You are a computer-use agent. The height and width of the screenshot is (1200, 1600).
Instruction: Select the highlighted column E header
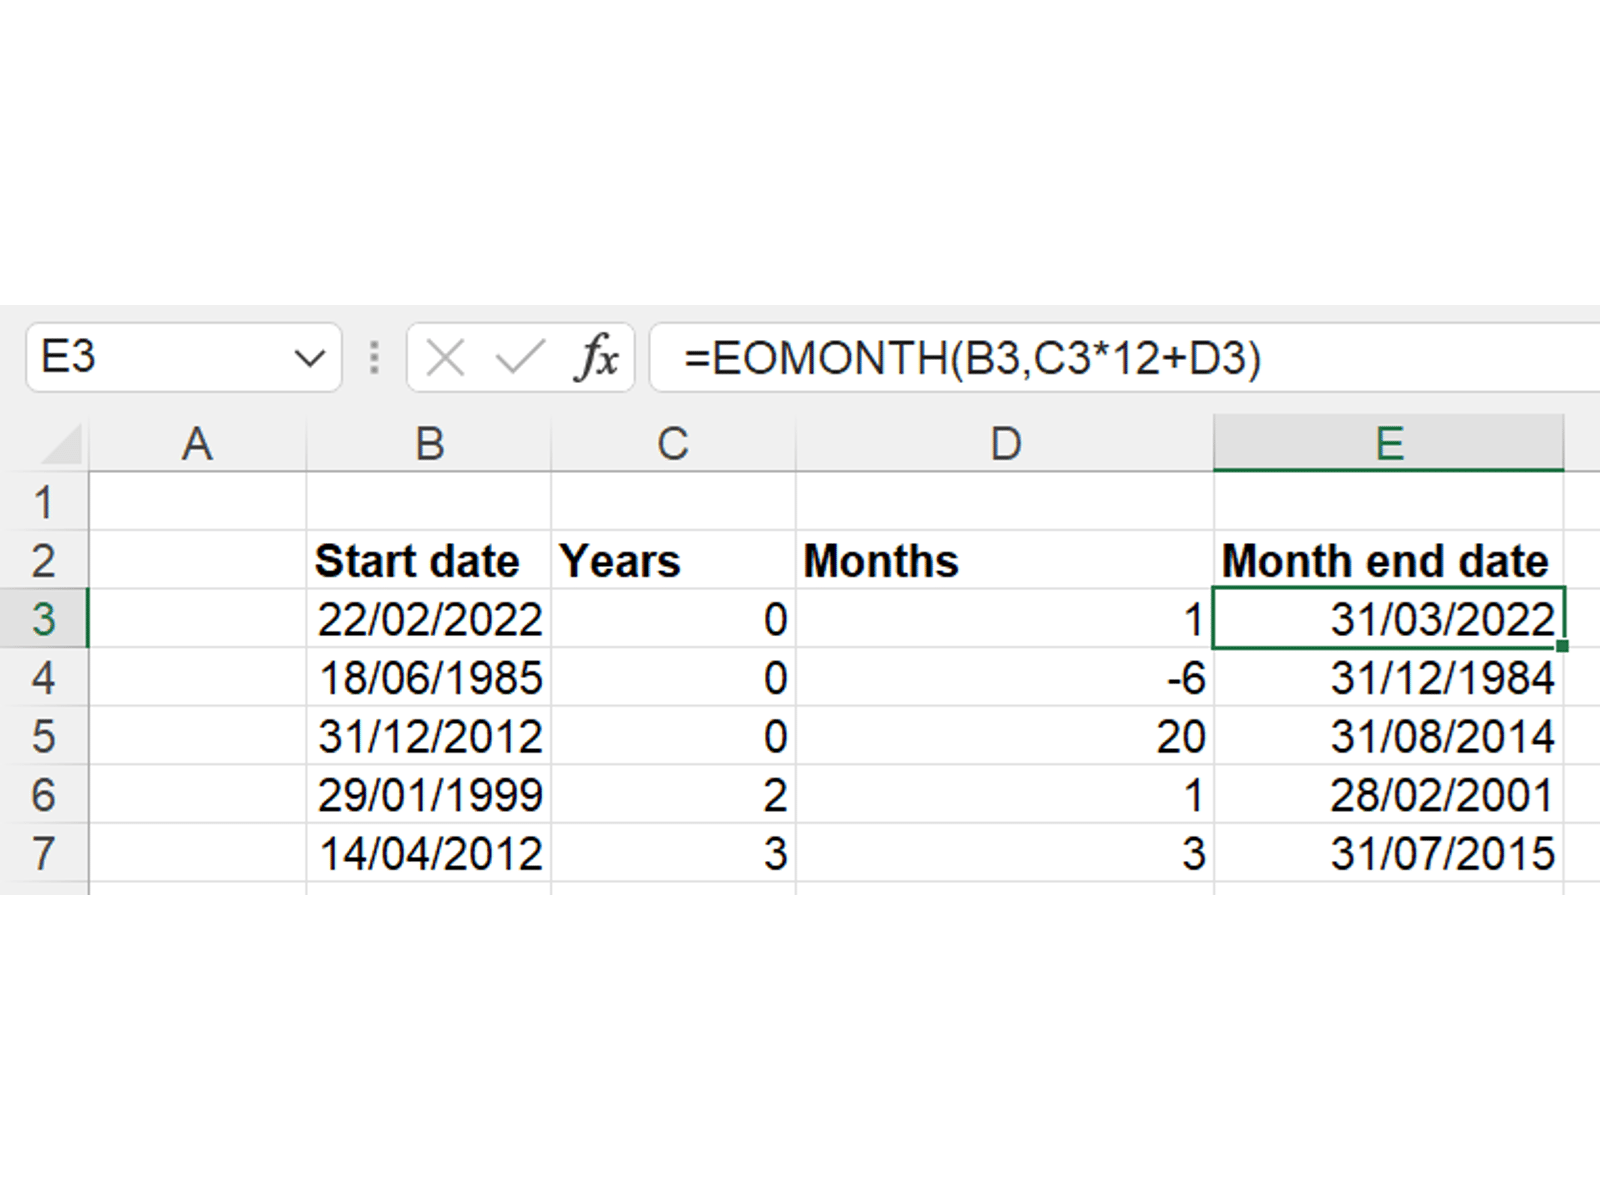tap(1389, 444)
